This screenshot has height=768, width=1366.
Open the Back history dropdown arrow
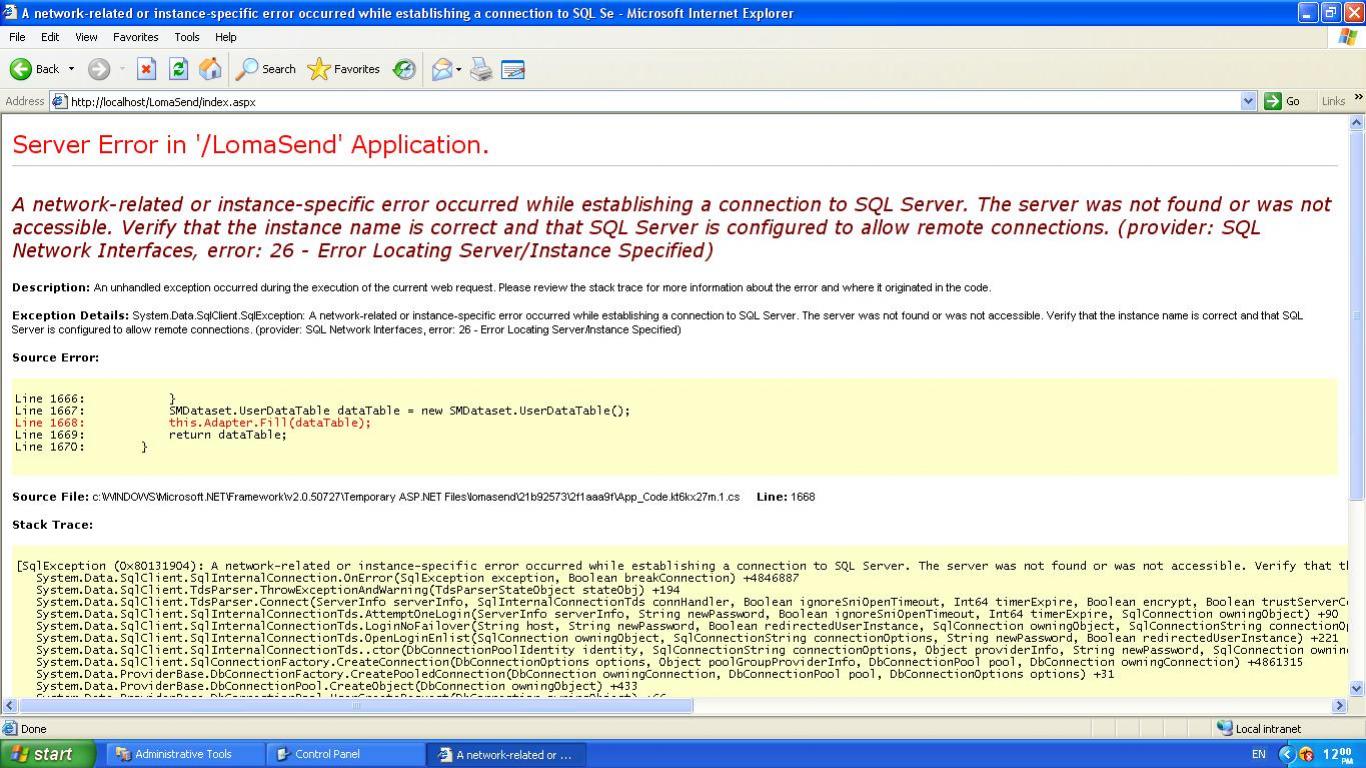(x=71, y=69)
